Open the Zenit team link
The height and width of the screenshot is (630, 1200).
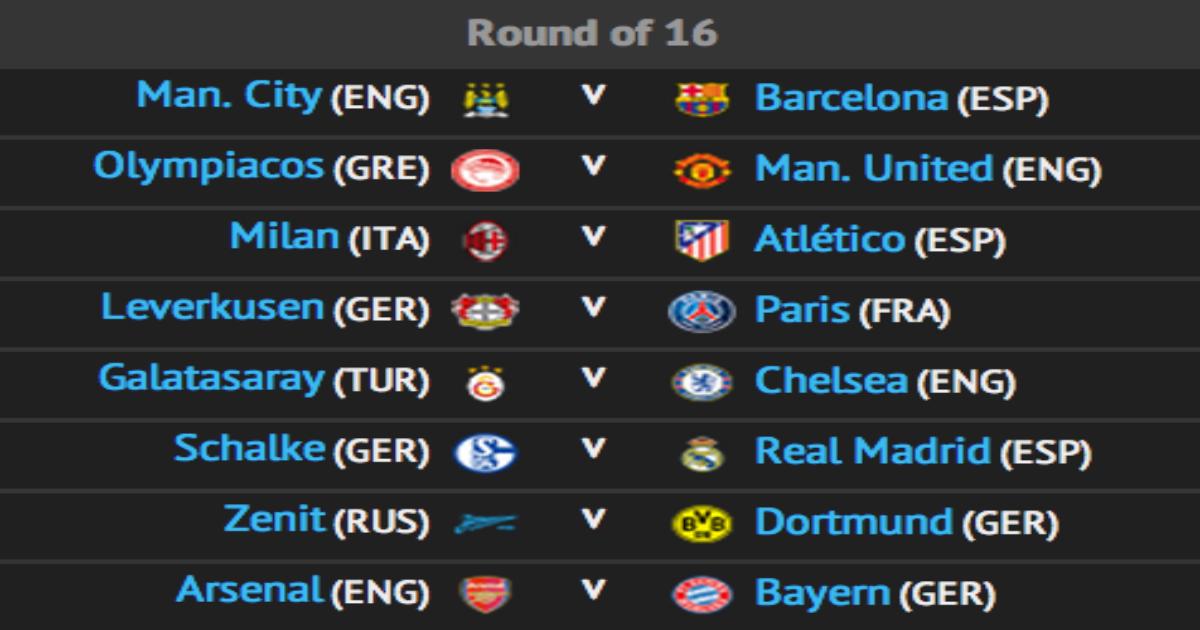click(x=275, y=520)
